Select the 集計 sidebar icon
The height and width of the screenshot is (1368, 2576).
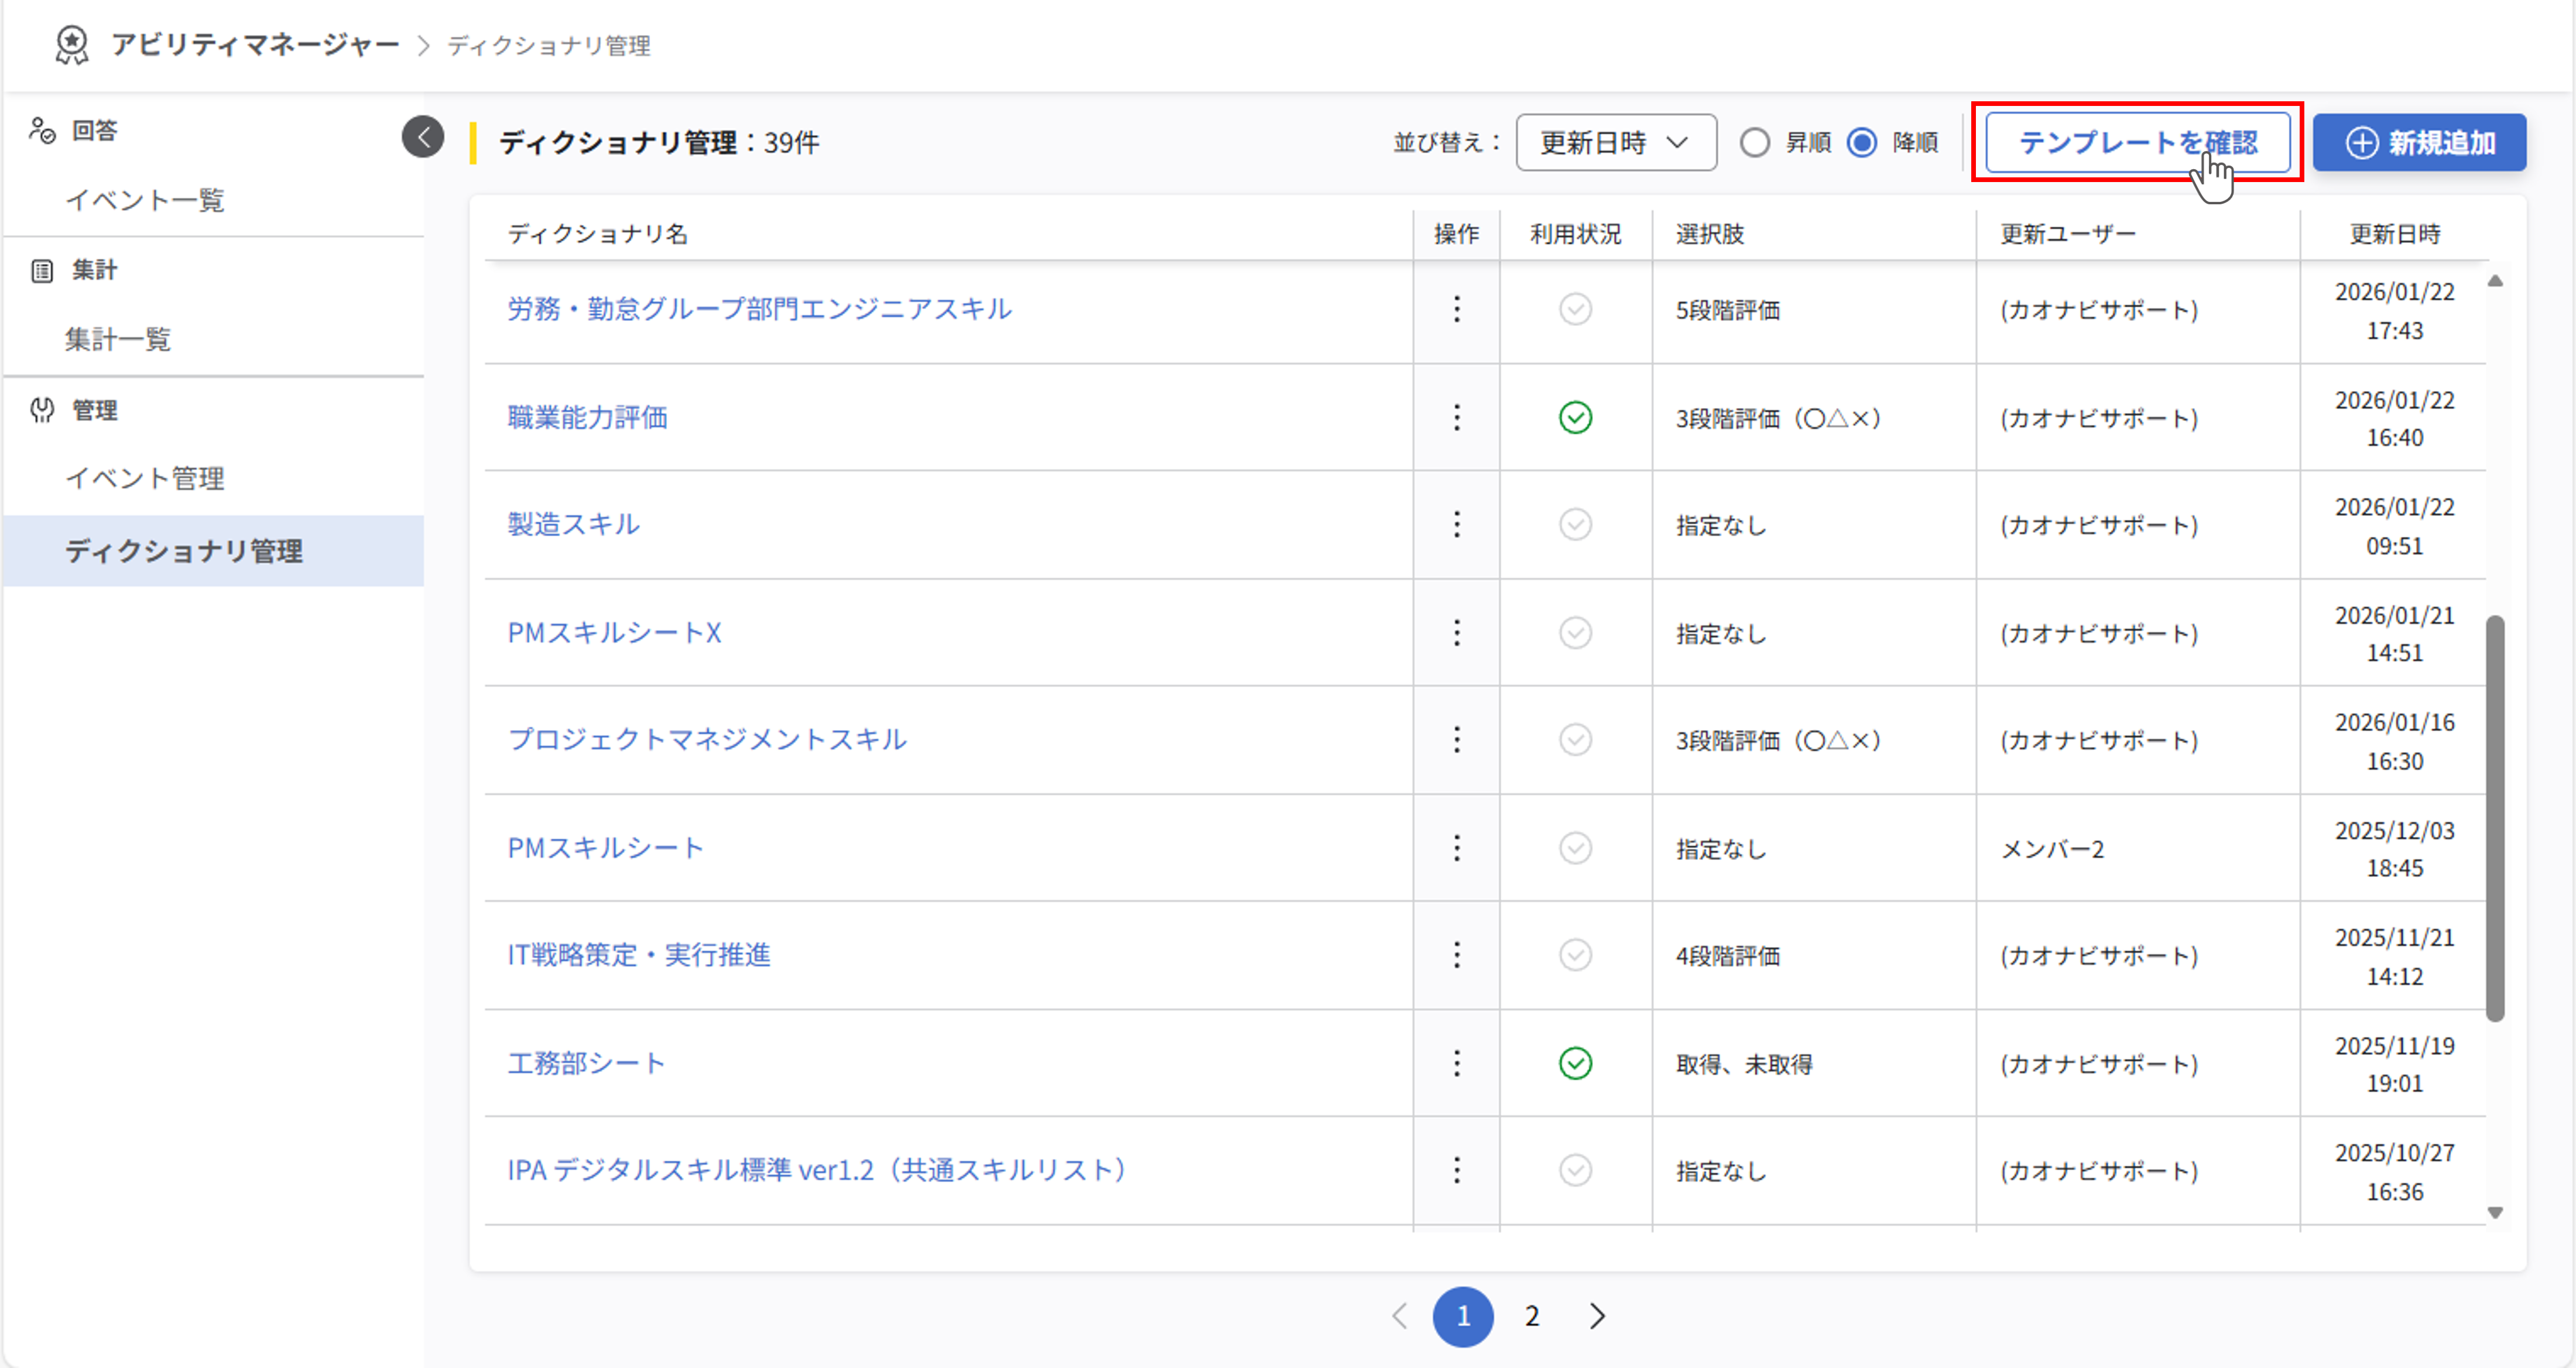point(41,270)
